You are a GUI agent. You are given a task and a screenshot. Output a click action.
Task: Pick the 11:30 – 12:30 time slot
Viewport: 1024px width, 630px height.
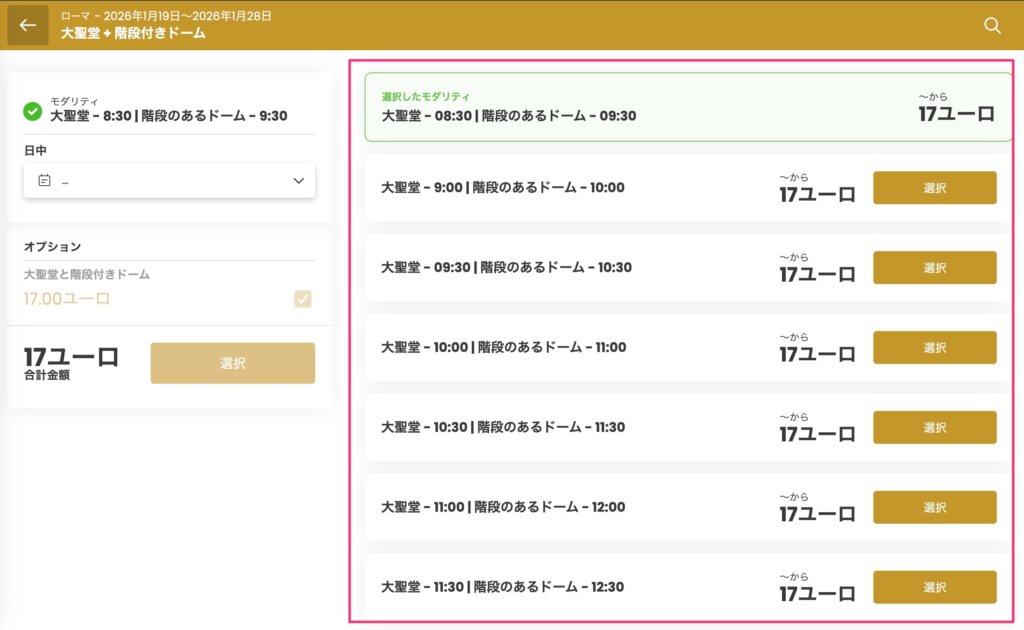934,588
